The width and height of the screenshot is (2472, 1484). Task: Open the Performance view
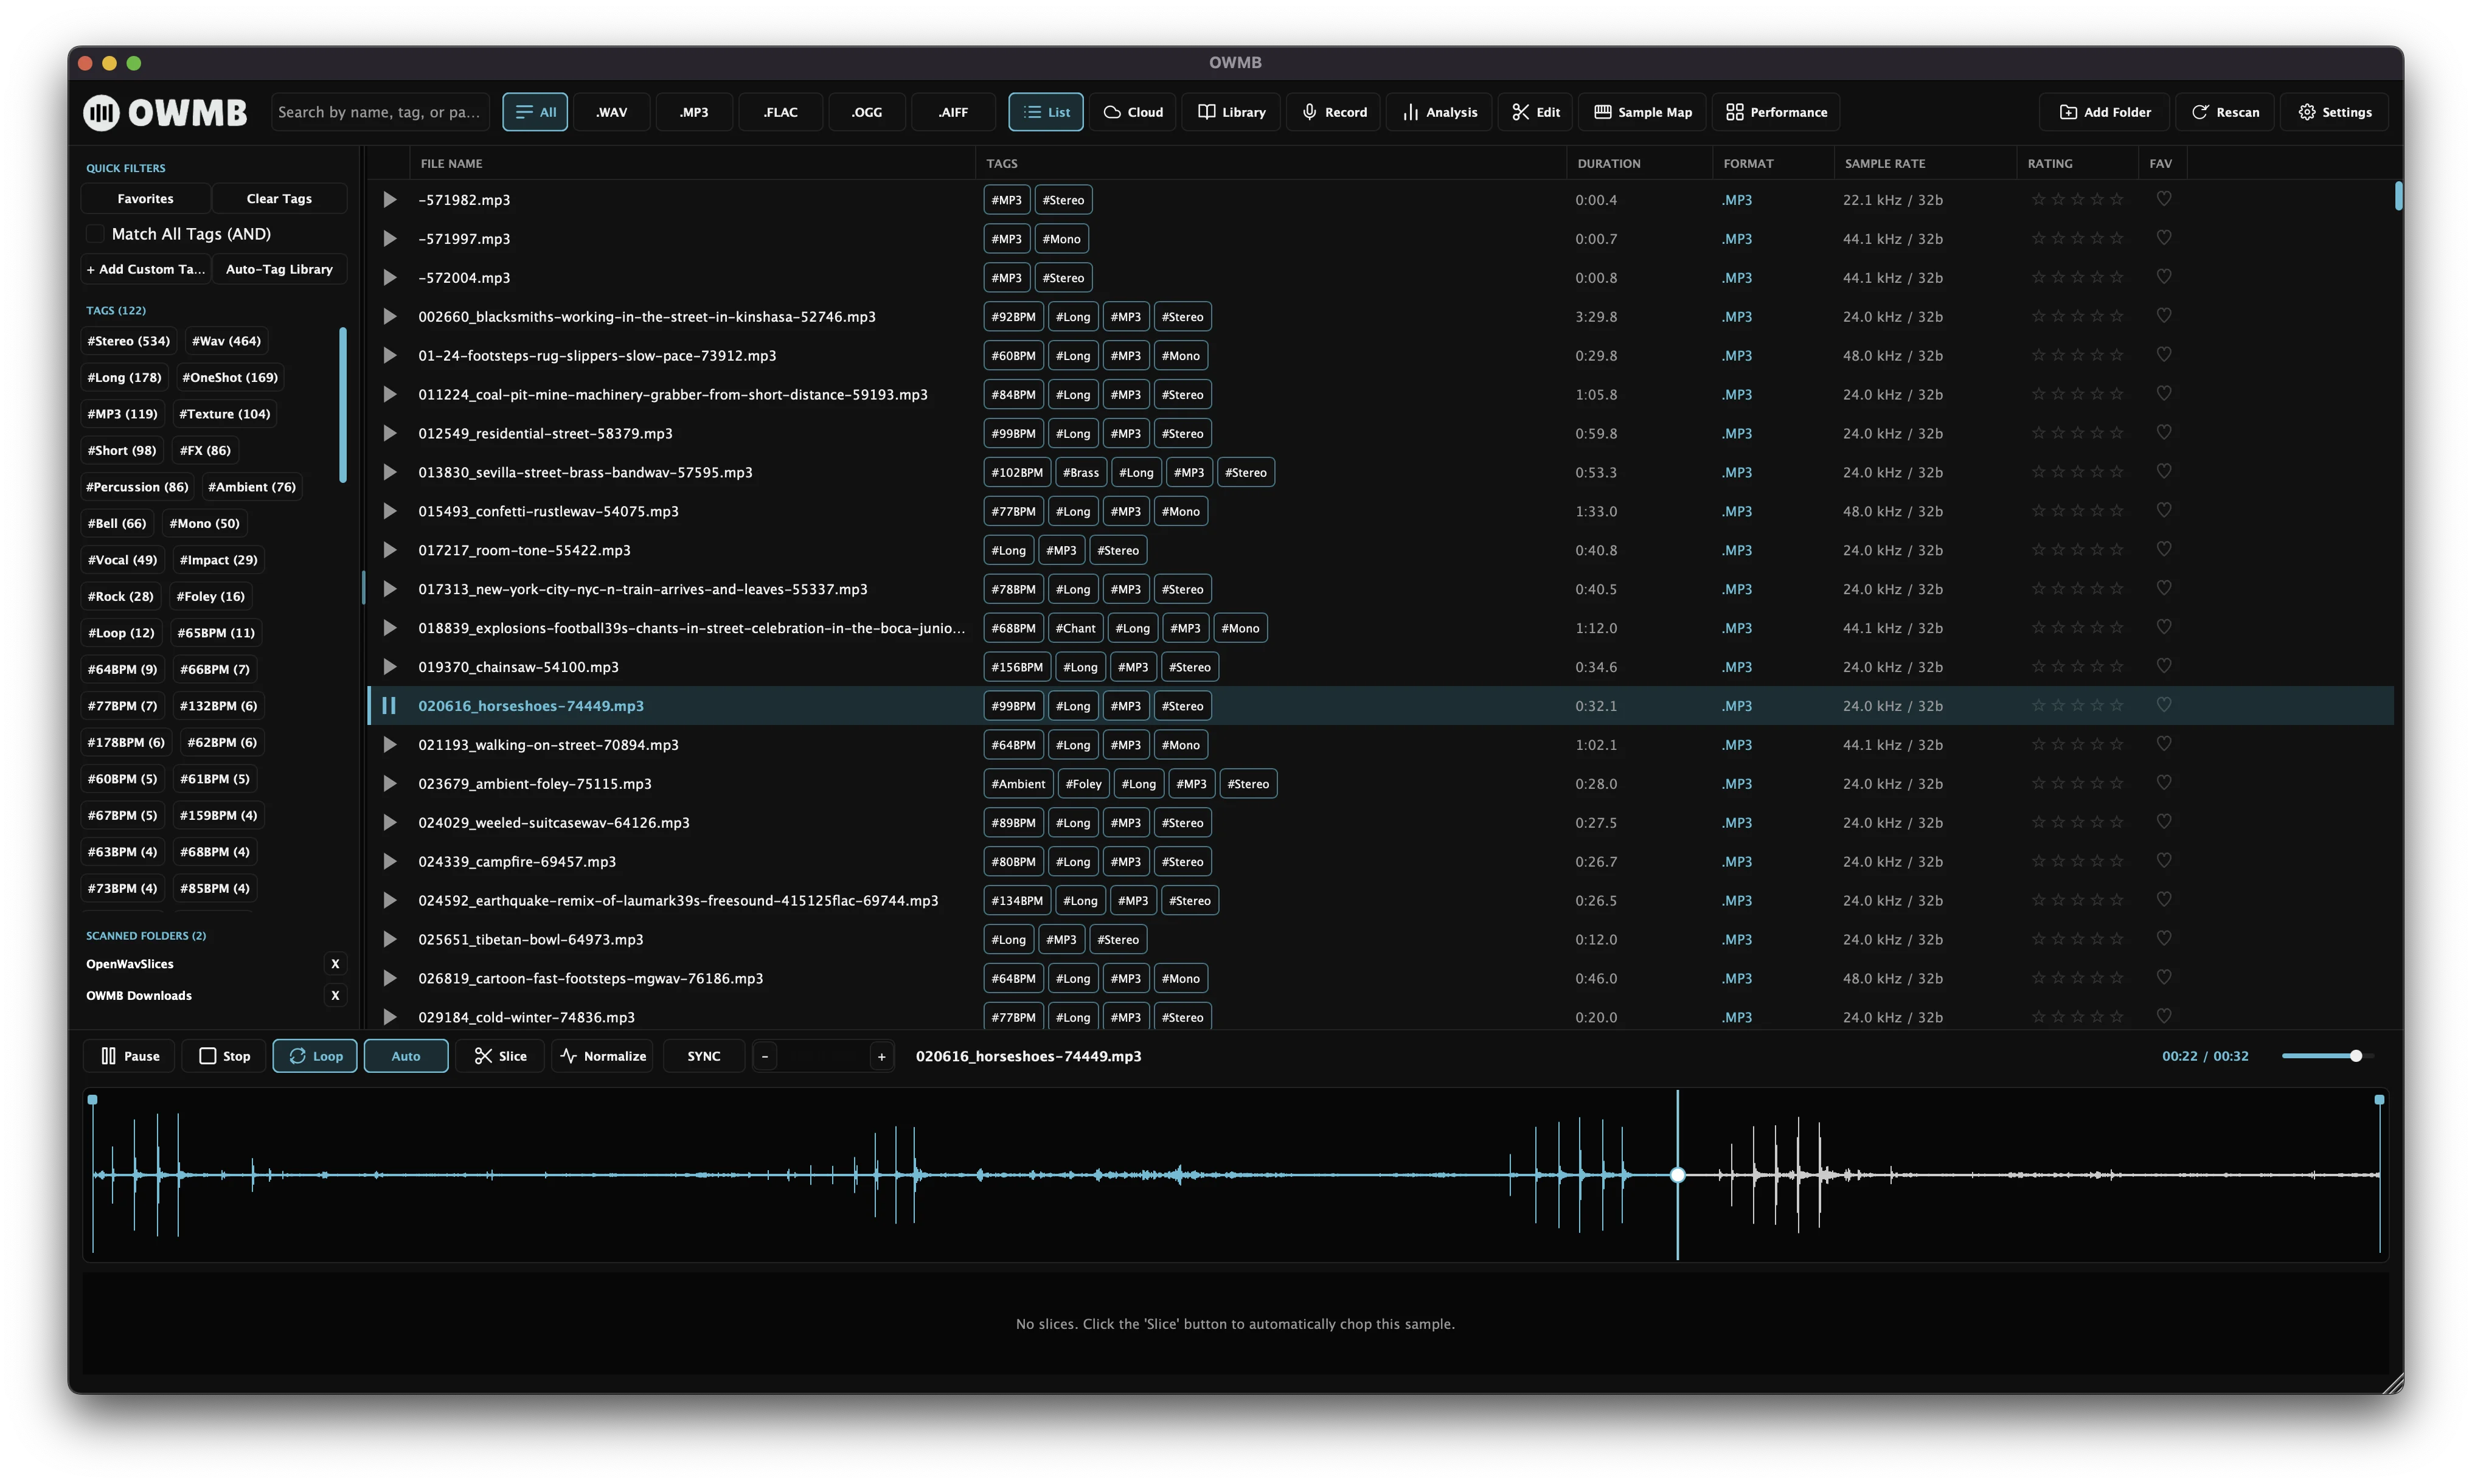coord(1776,112)
